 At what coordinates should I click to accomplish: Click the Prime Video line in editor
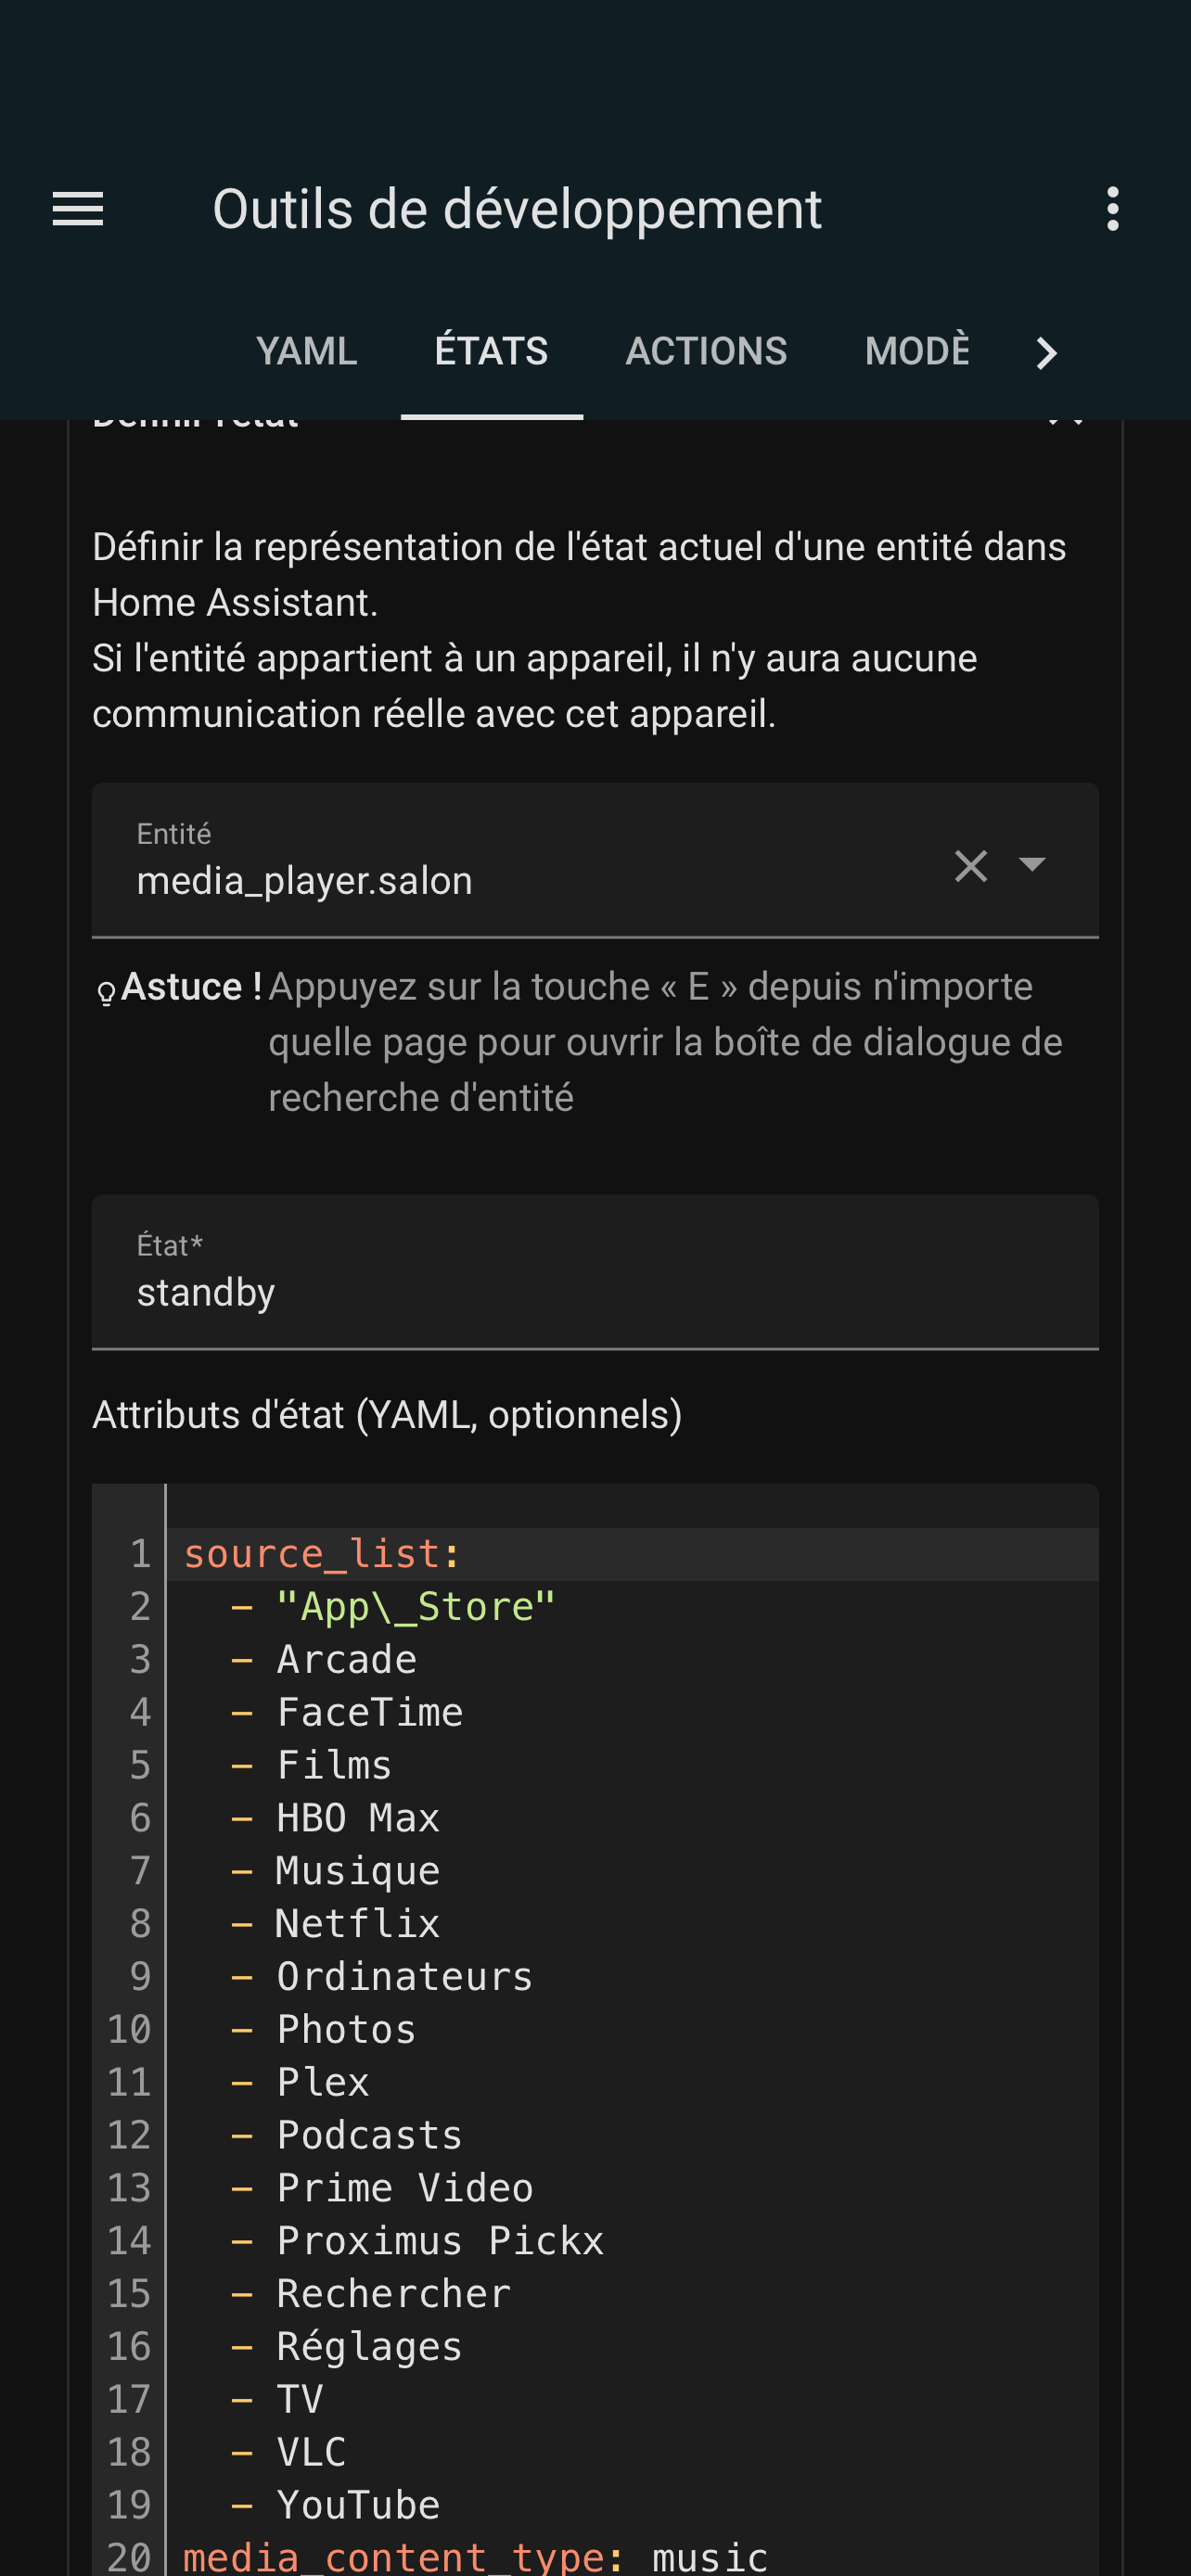click(405, 2188)
